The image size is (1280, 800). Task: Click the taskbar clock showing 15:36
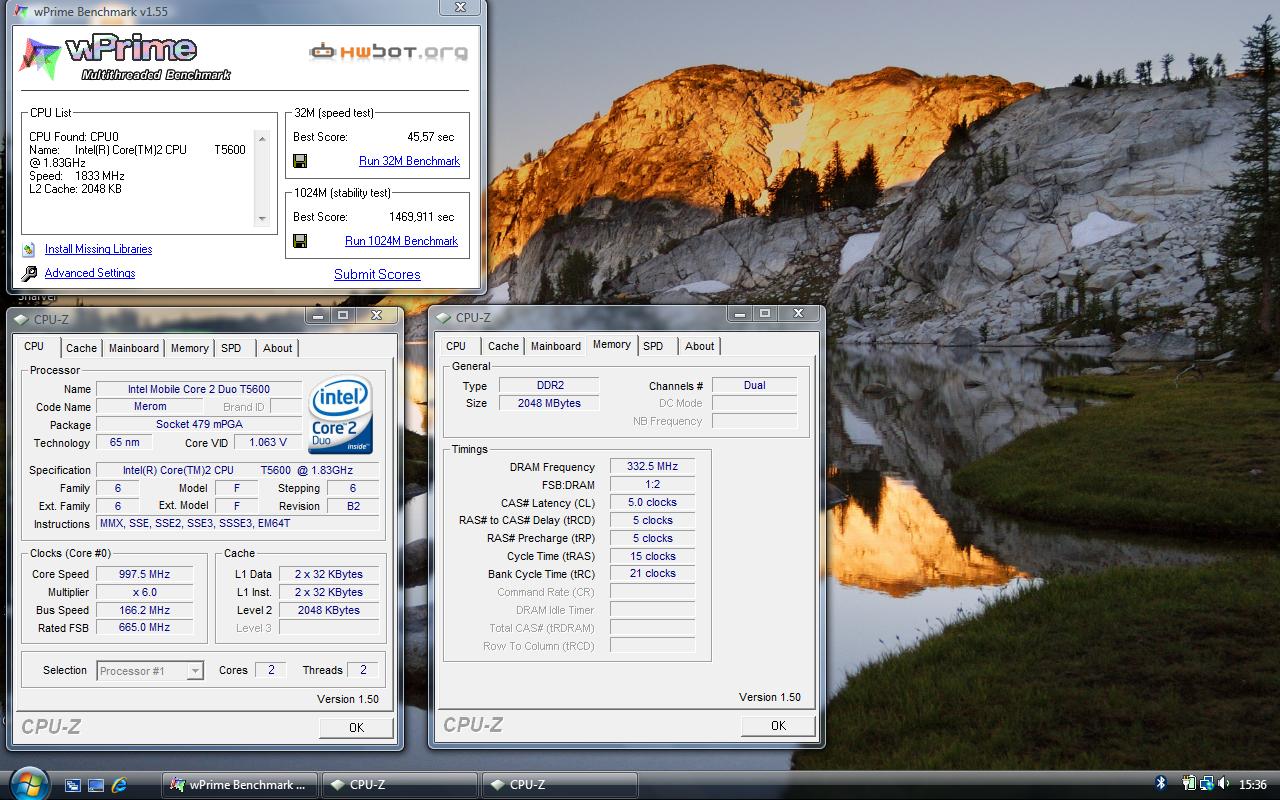click(x=1253, y=785)
